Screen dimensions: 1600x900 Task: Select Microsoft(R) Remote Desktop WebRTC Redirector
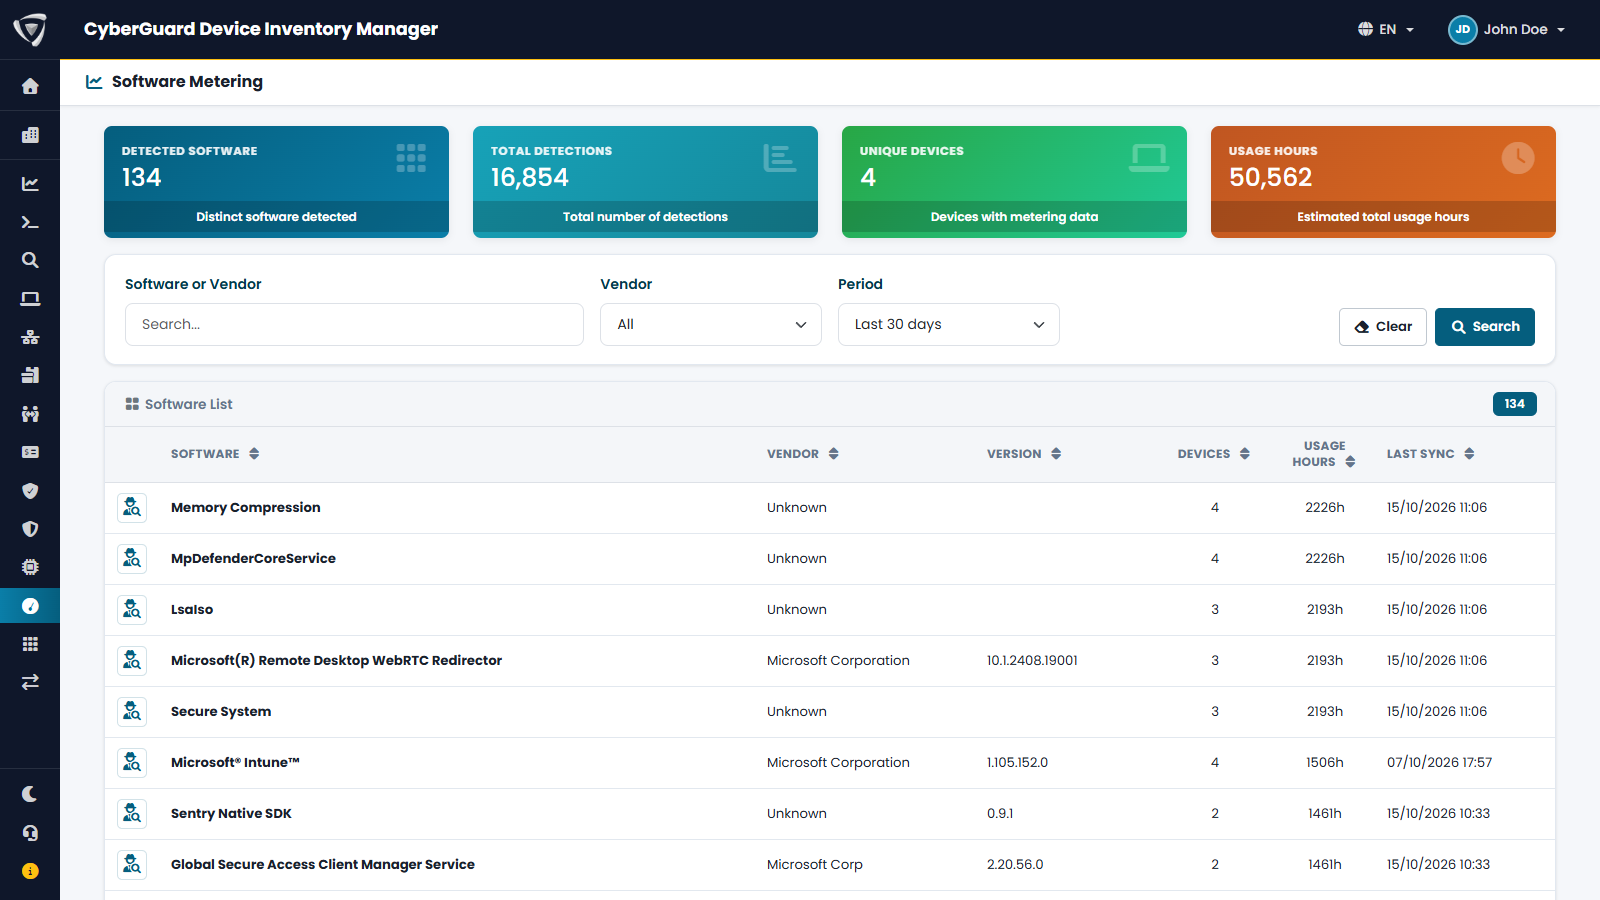point(336,661)
